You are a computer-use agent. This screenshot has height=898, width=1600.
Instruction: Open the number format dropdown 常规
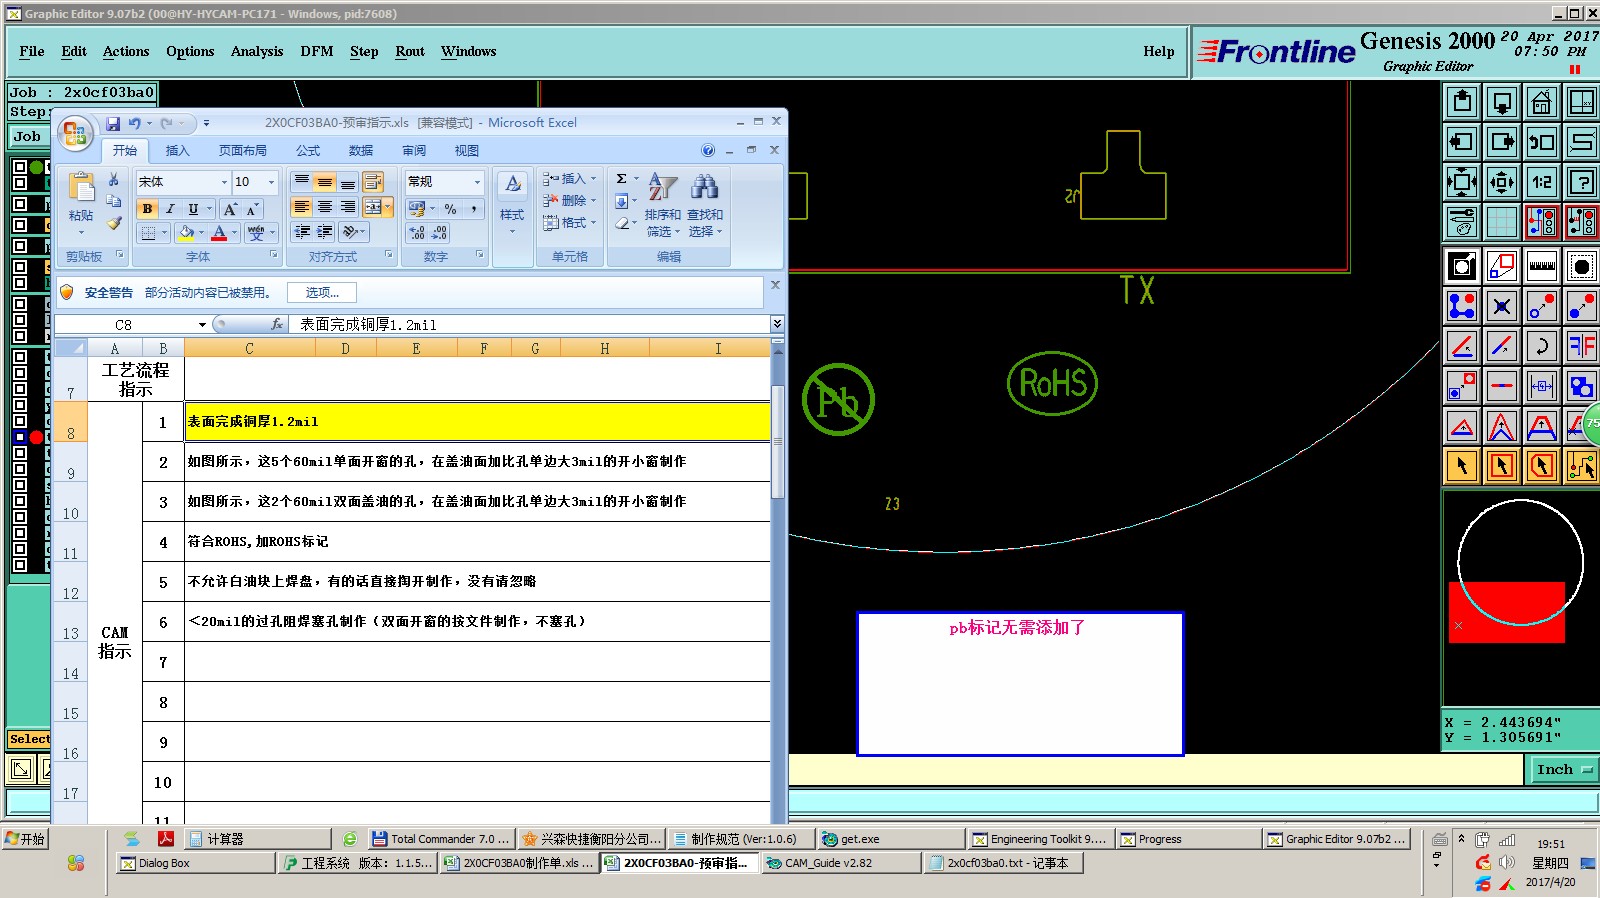(x=477, y=182)
